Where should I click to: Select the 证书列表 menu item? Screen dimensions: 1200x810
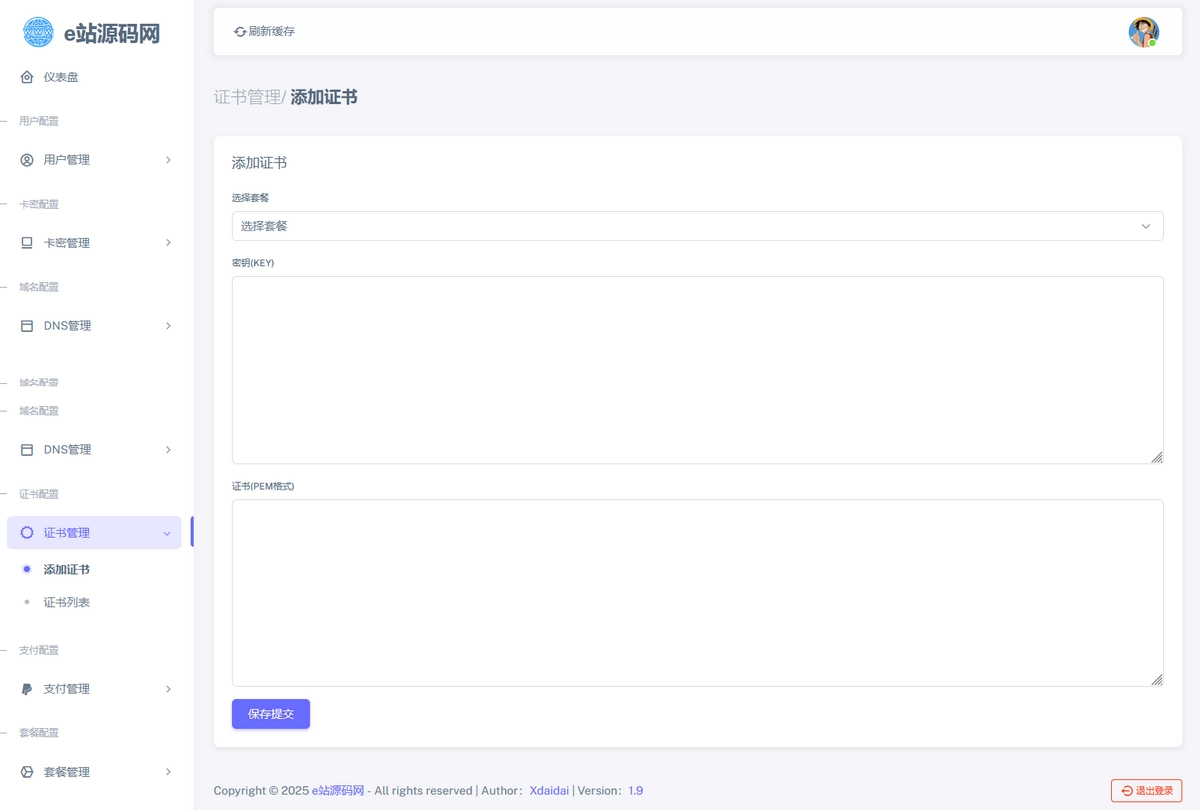pos(67,602)
